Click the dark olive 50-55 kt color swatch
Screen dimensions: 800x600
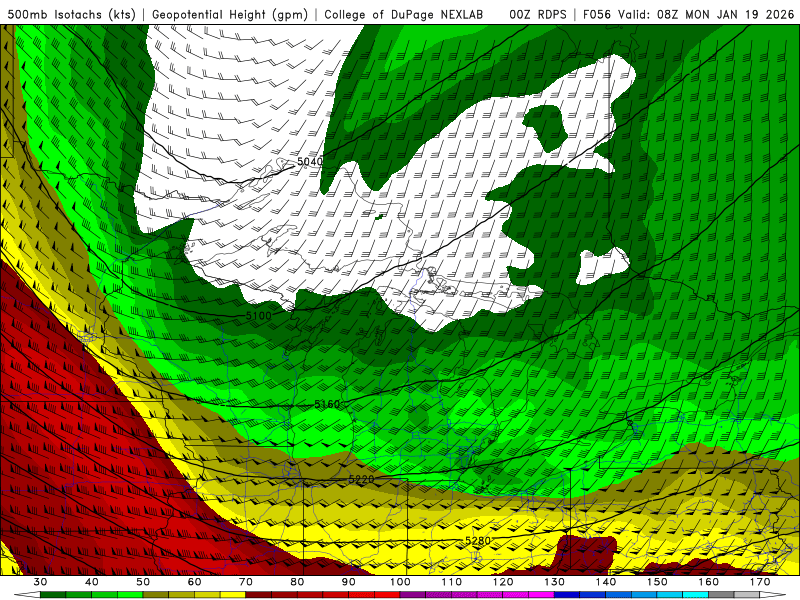tap(156, 595)
